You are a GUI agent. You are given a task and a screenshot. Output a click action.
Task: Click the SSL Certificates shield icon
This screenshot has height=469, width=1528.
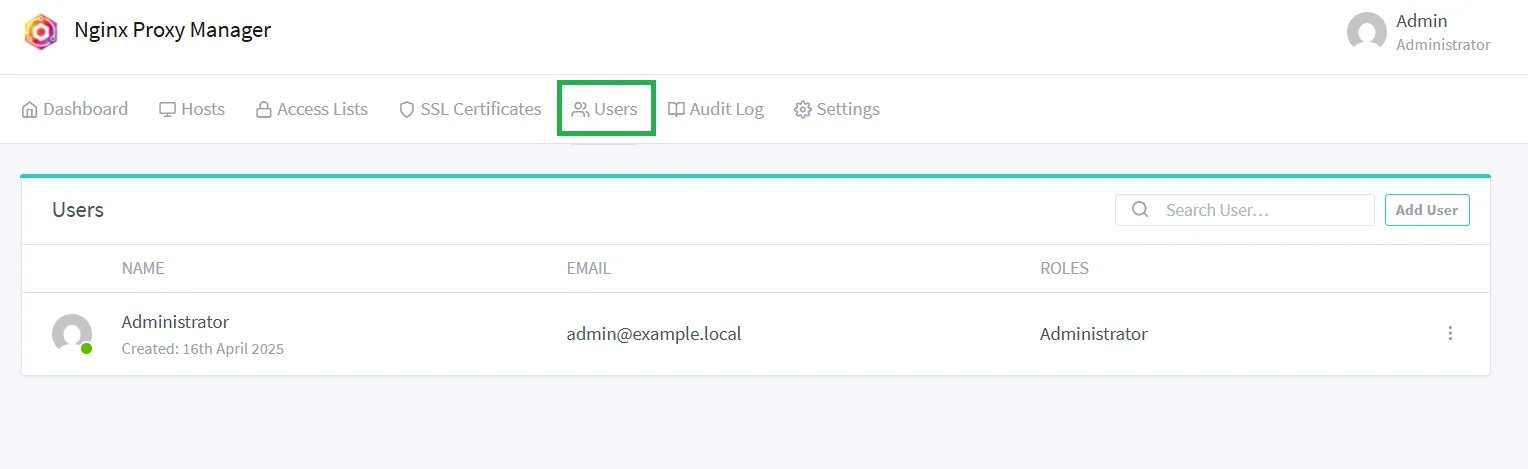(x=406, y=110)
